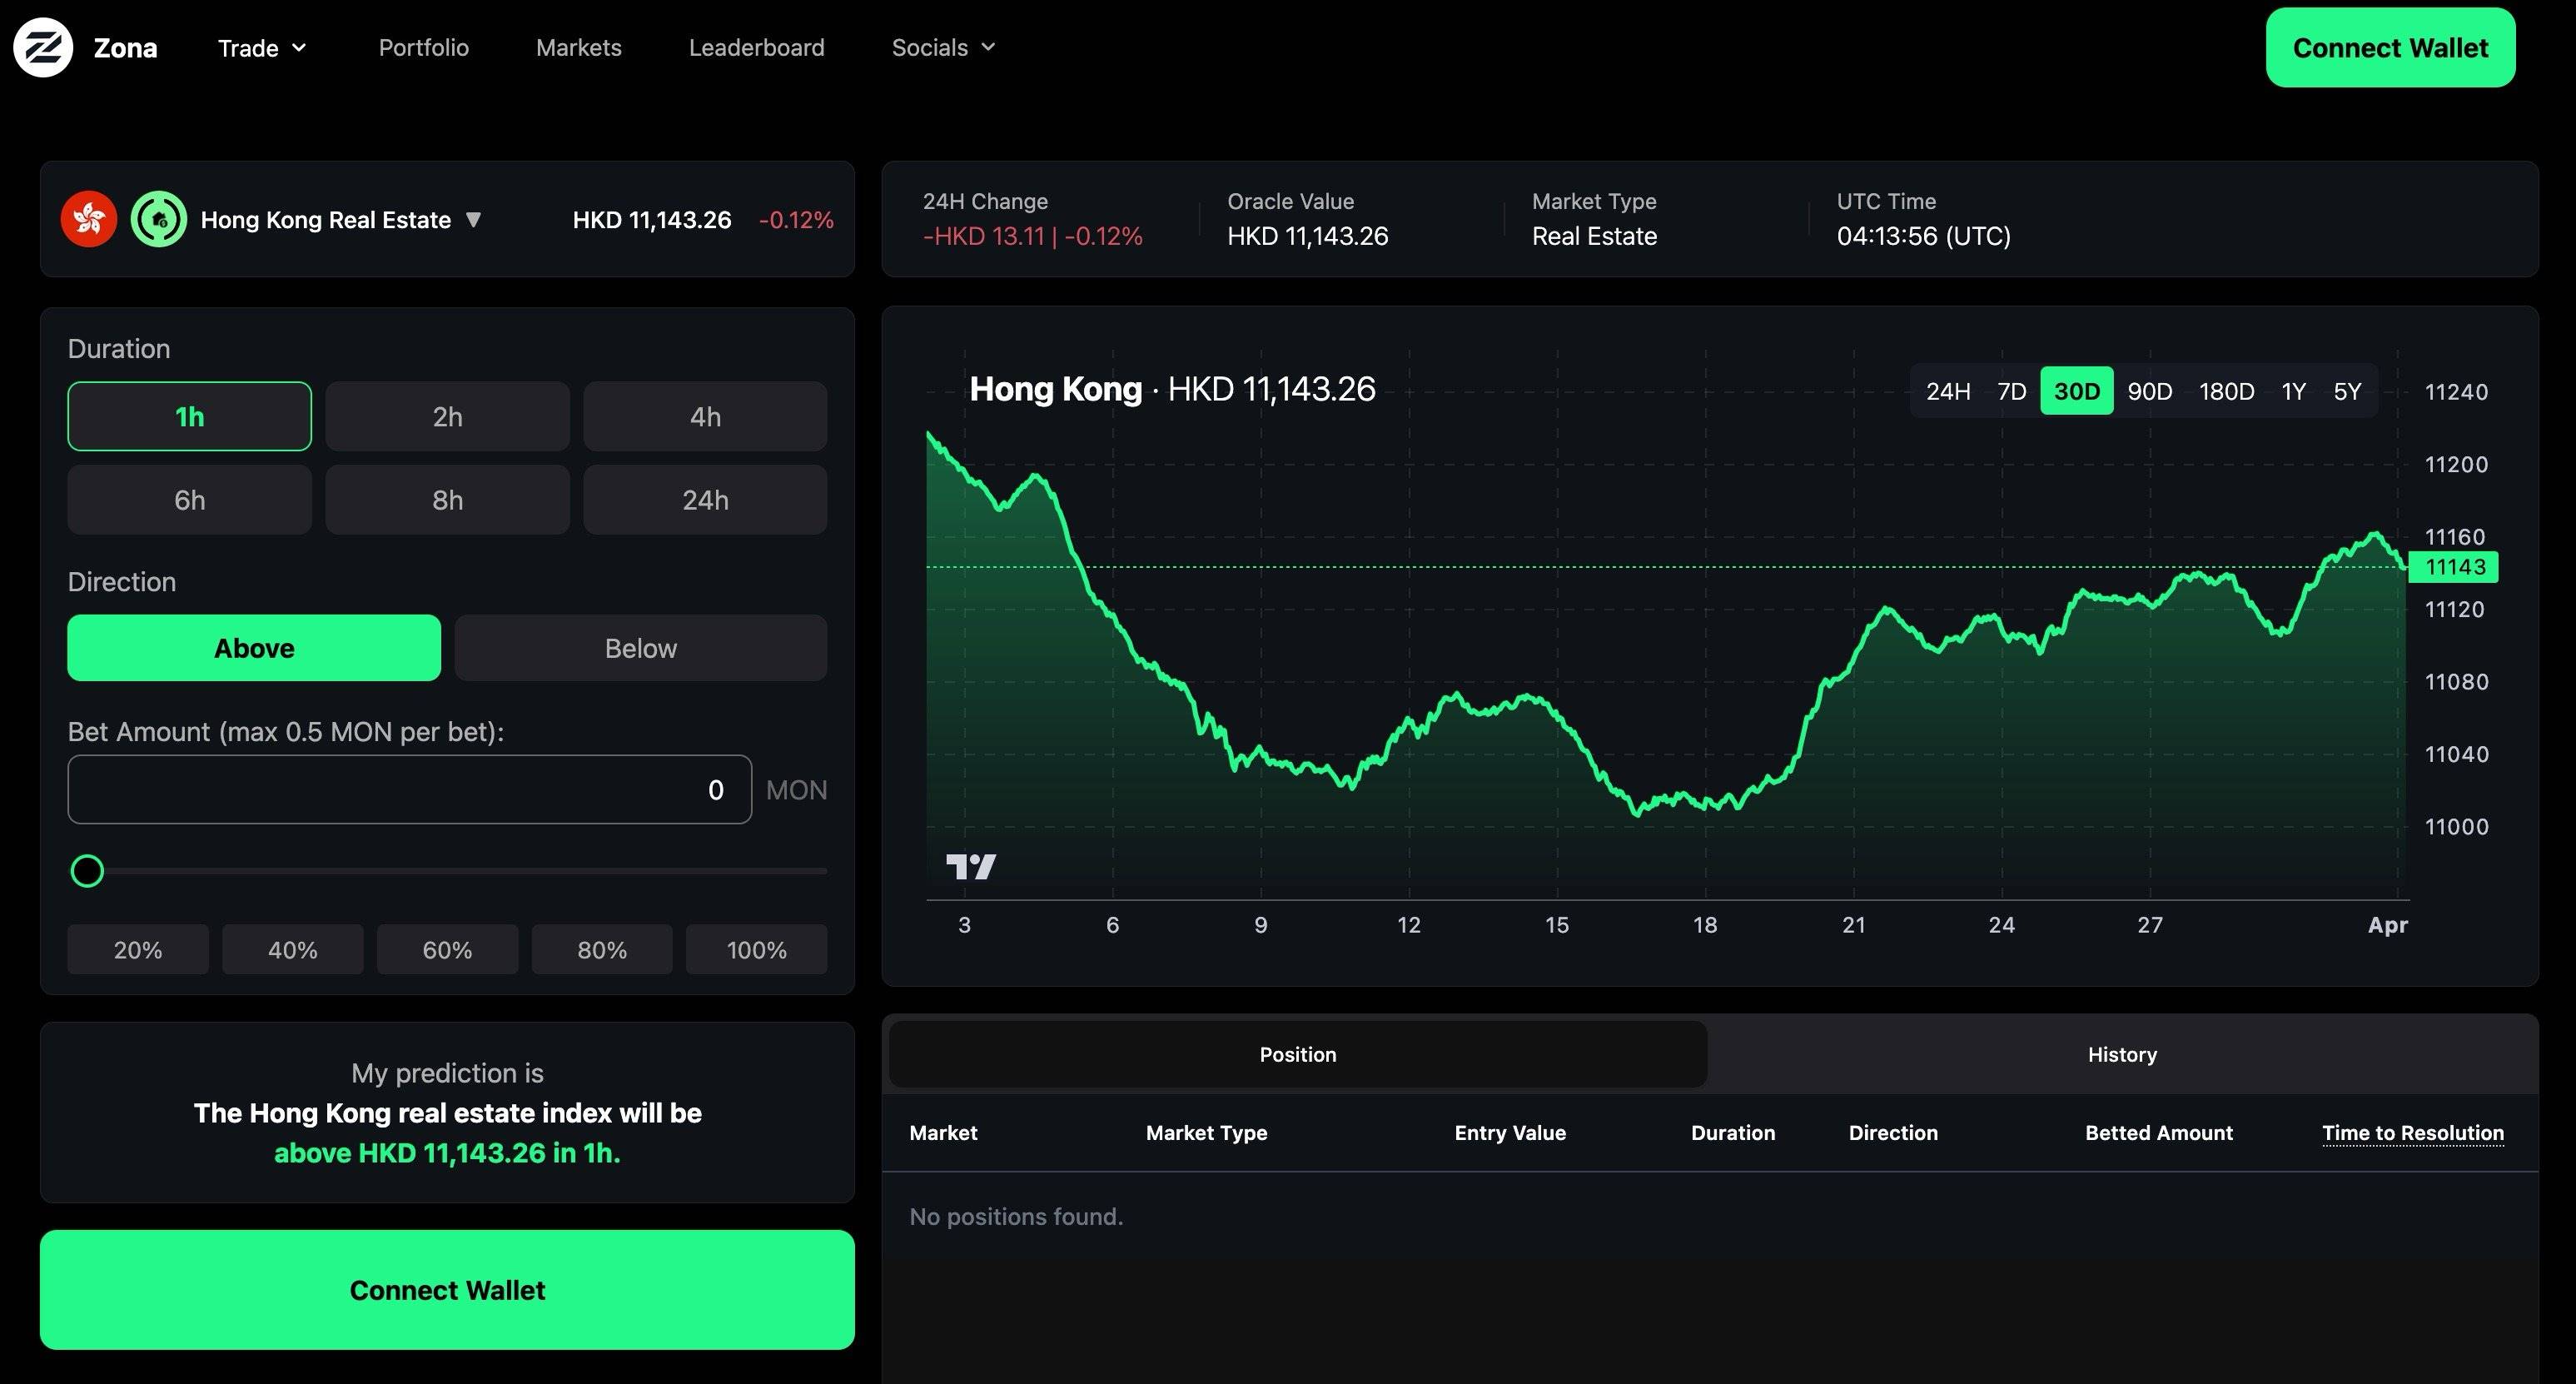Switch chart range to 90D
The image size is (2576, 1384).
click(2150, 391)
